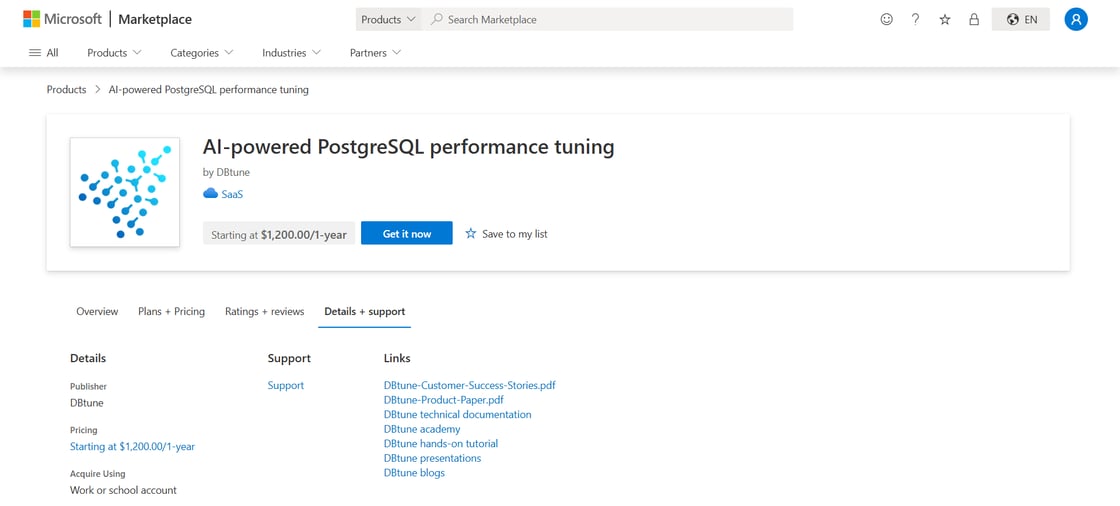Open the feedback smiley face icon

(886, 19)
